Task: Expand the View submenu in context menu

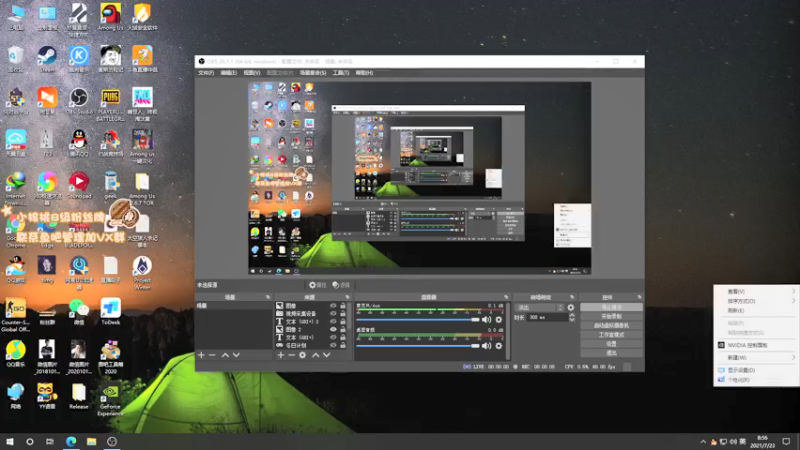Action: [x=756, y=291]
